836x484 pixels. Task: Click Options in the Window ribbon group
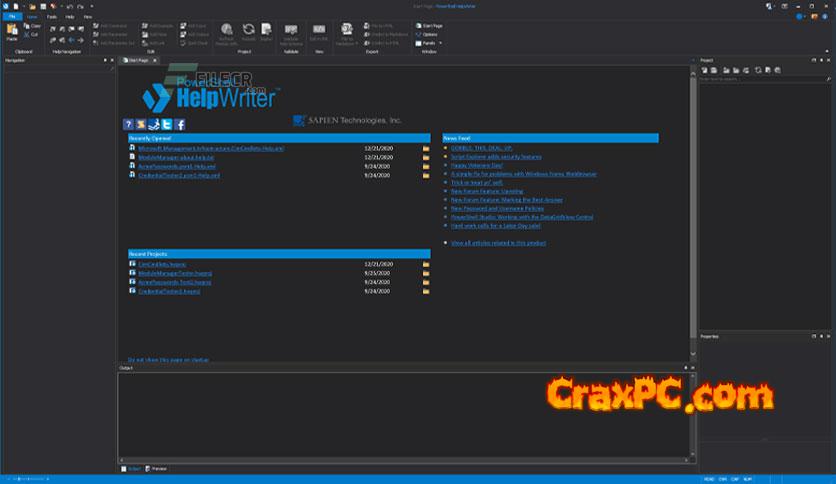[429, 34]
